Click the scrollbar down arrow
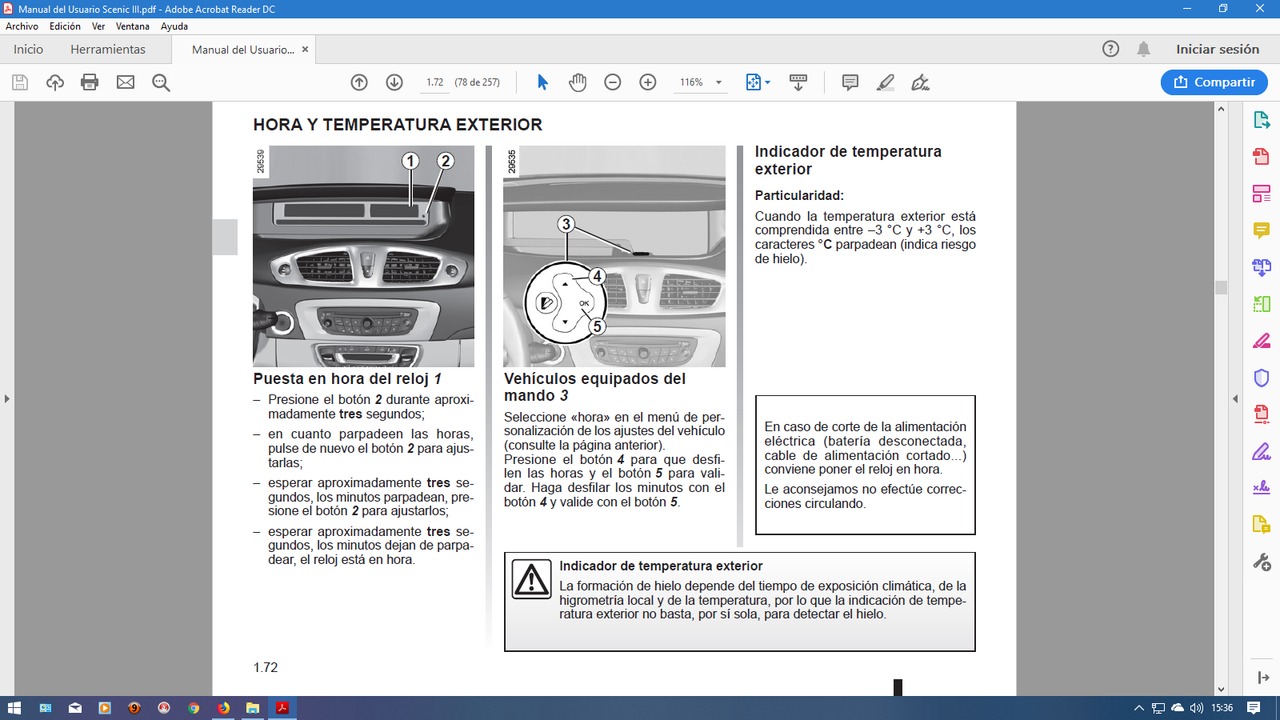 1220,689
